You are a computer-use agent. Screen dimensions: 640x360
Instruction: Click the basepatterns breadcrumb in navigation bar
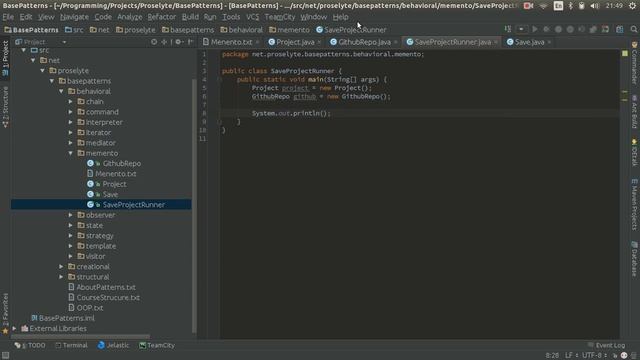click(188, 29)
